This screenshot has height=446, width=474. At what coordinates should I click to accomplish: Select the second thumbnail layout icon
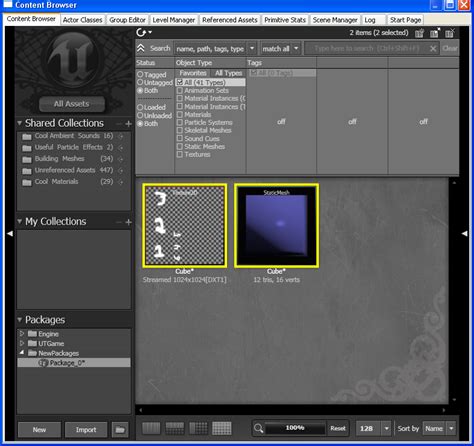175,428
